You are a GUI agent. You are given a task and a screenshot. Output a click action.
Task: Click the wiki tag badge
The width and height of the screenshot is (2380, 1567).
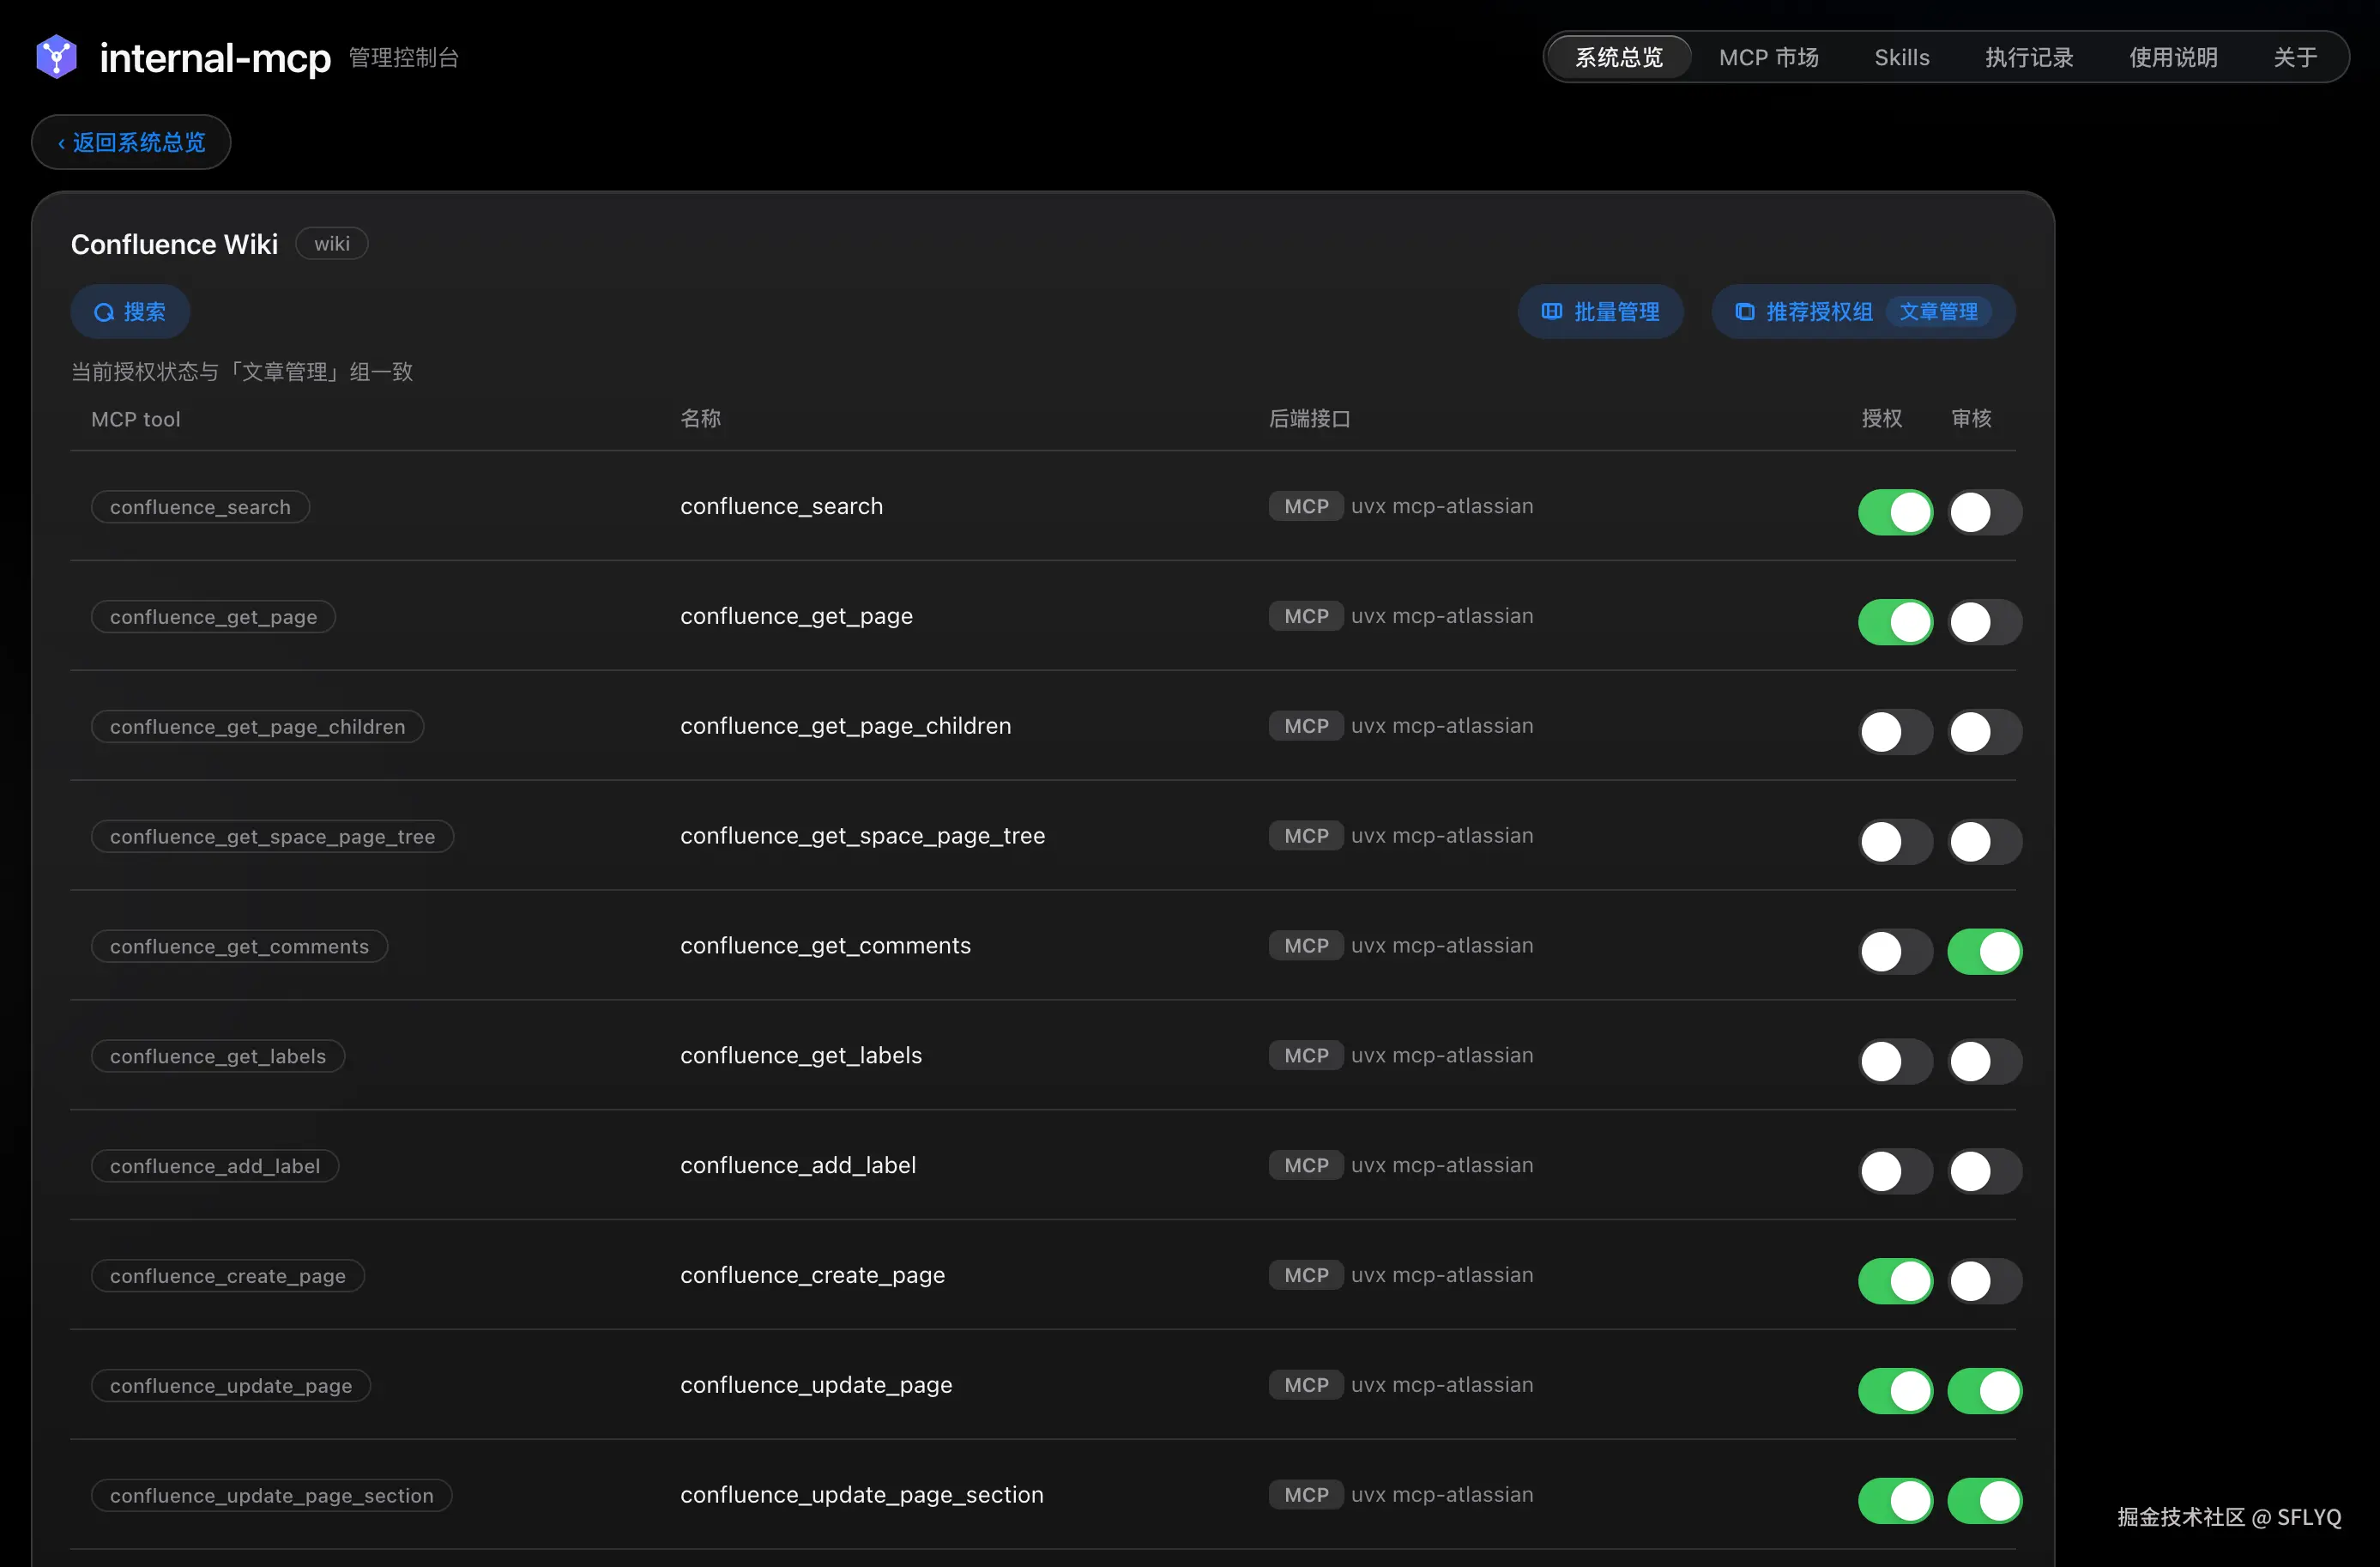[332, 243]
